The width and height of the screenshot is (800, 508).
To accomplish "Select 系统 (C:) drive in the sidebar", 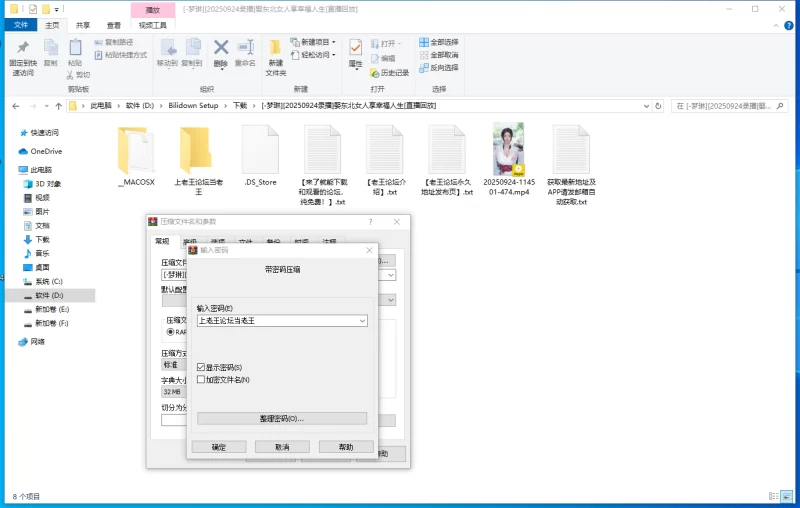I will [43, 281].
